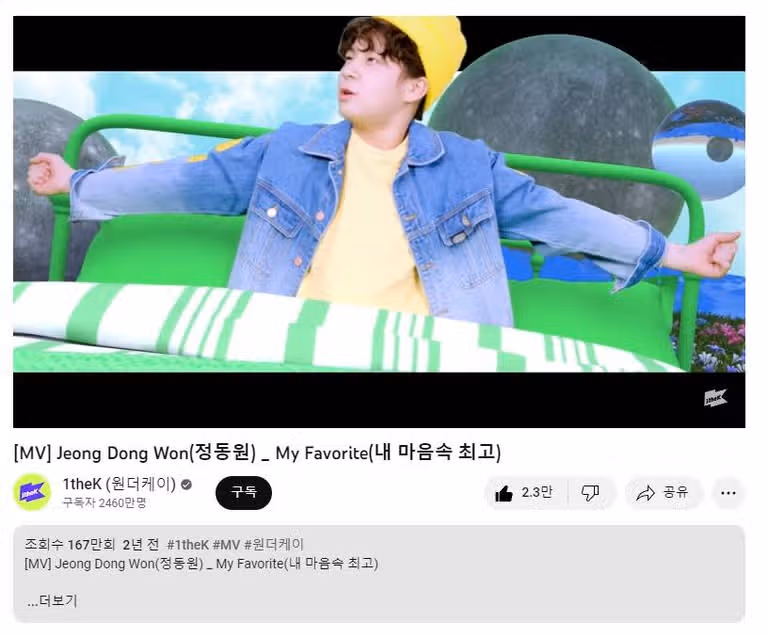Click the share arrow icon
The image size is (768, 635).
click(x=645, y=493)
